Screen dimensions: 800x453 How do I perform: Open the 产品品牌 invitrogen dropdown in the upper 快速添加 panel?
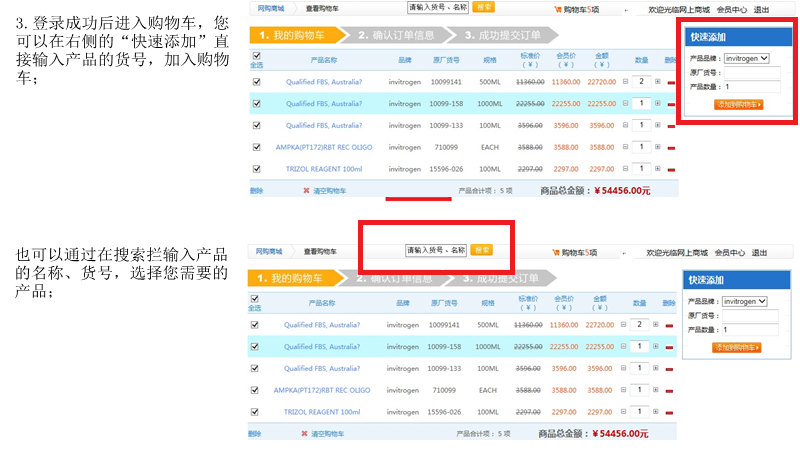click(x=745, y=58)
